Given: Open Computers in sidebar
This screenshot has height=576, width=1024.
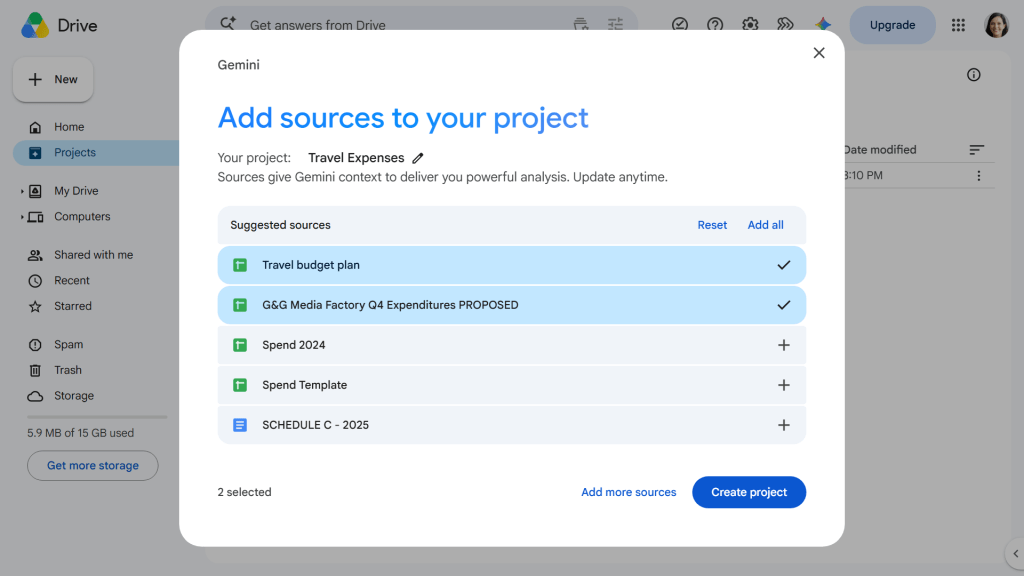Looking at the screenshot, I should (x=82, y=216).
